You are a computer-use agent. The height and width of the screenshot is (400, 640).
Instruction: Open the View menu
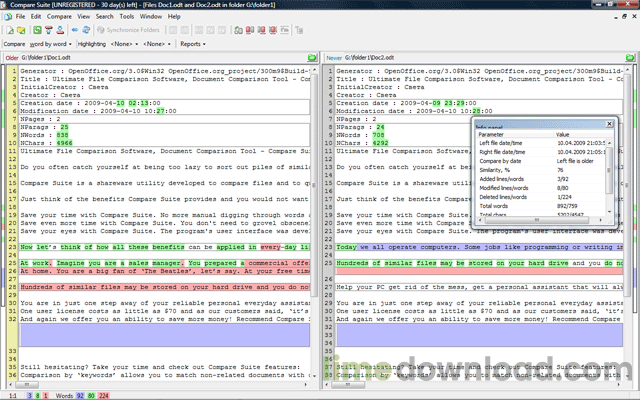(84, 17)
